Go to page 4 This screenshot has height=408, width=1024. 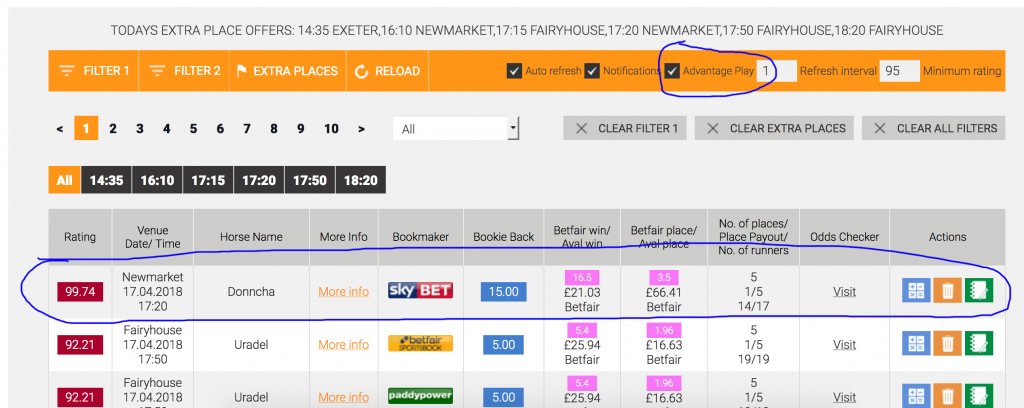pyautogui.click(x=167, y=129)
